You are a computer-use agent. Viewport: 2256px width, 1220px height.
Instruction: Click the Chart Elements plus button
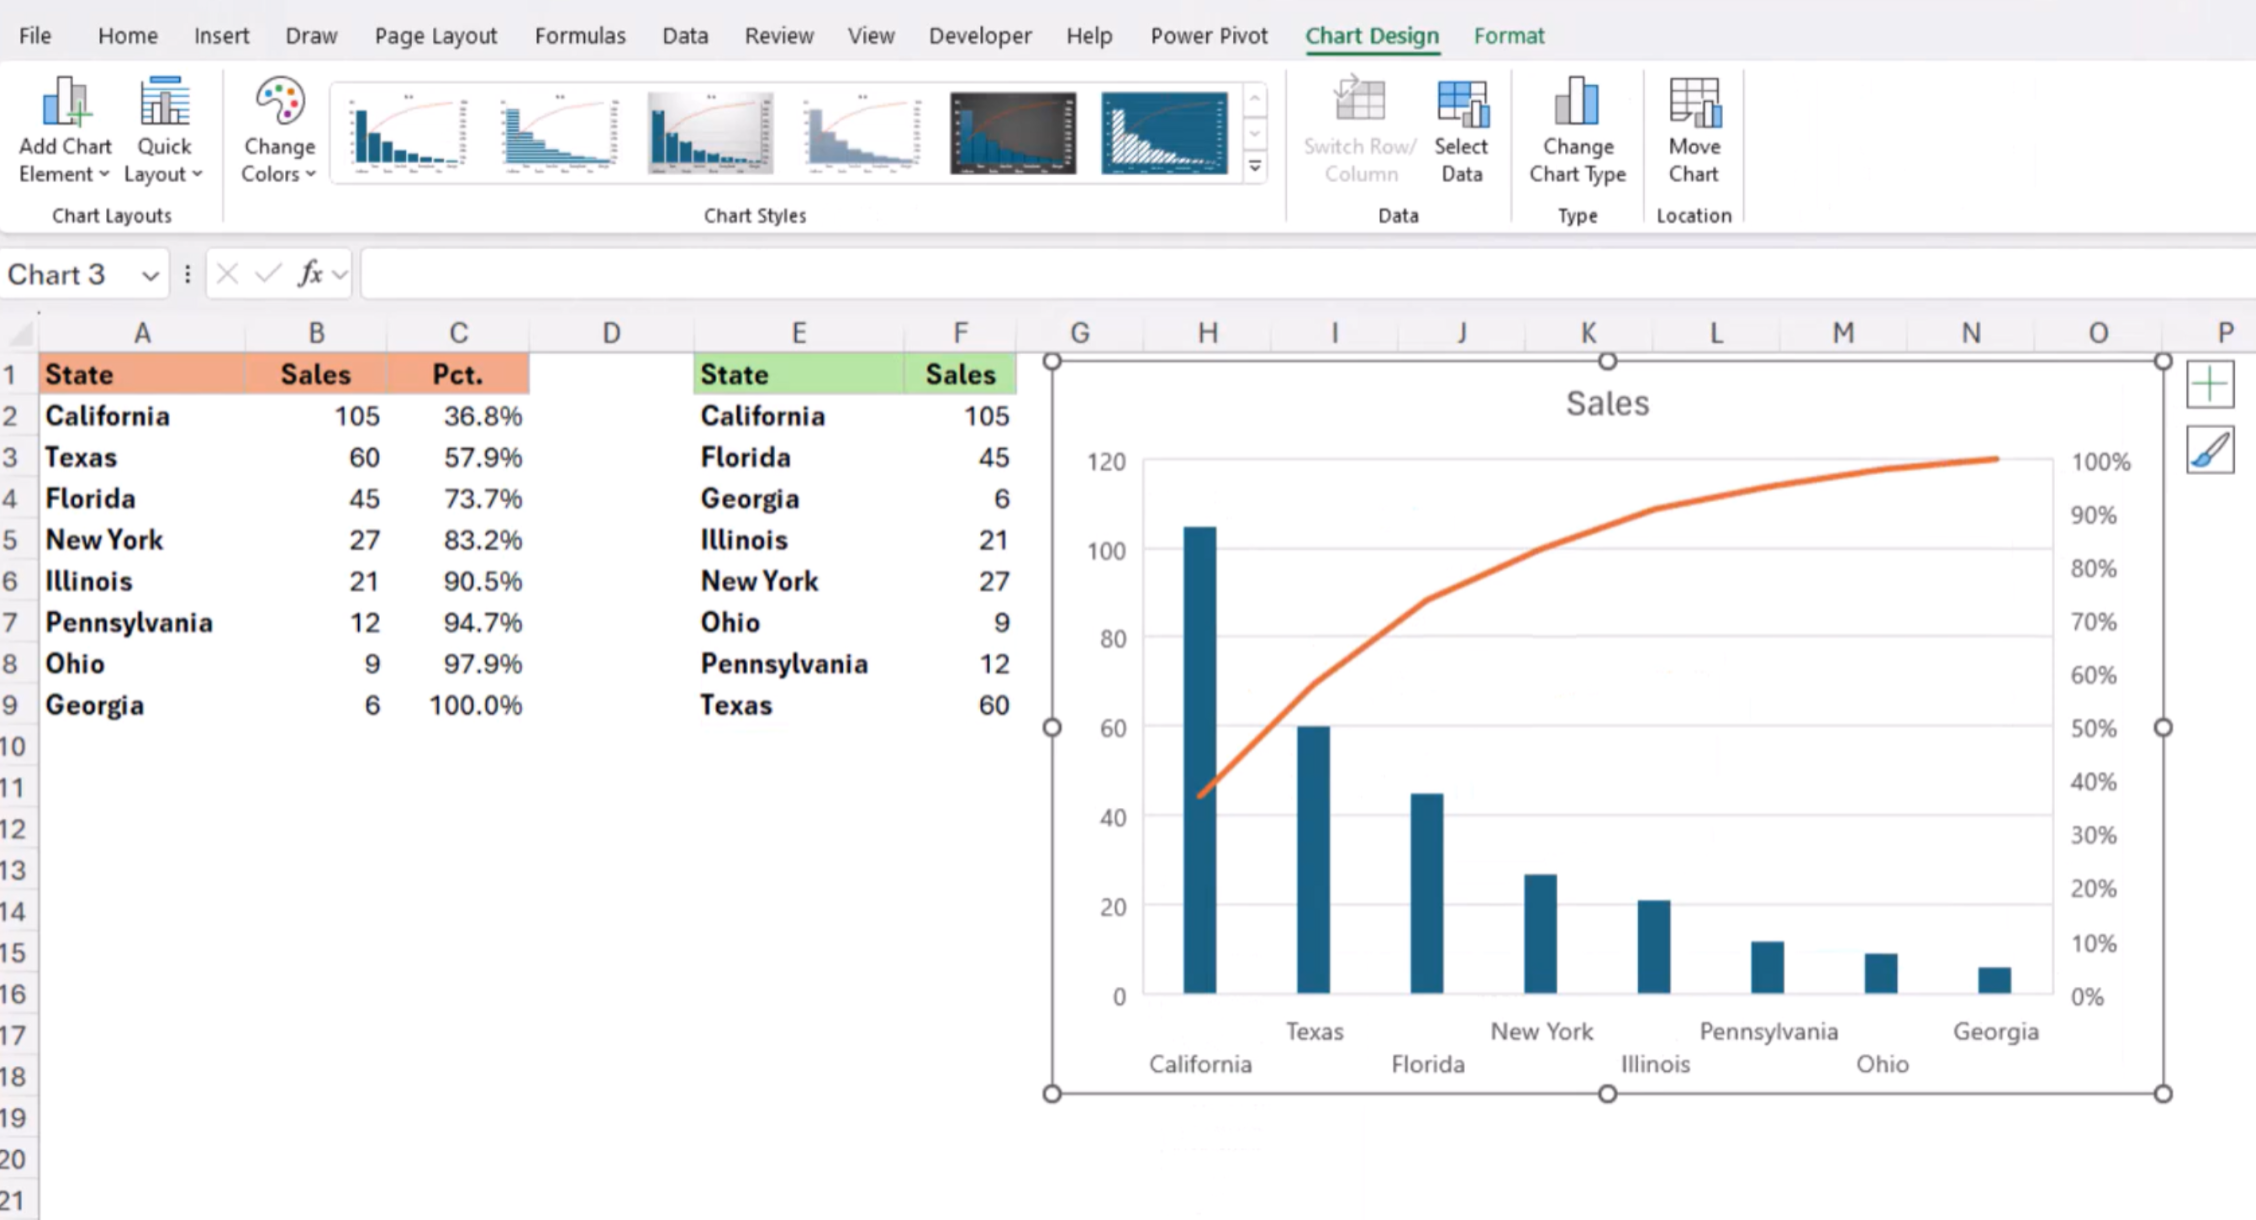pyautogui.click(x=2210, y=385)
